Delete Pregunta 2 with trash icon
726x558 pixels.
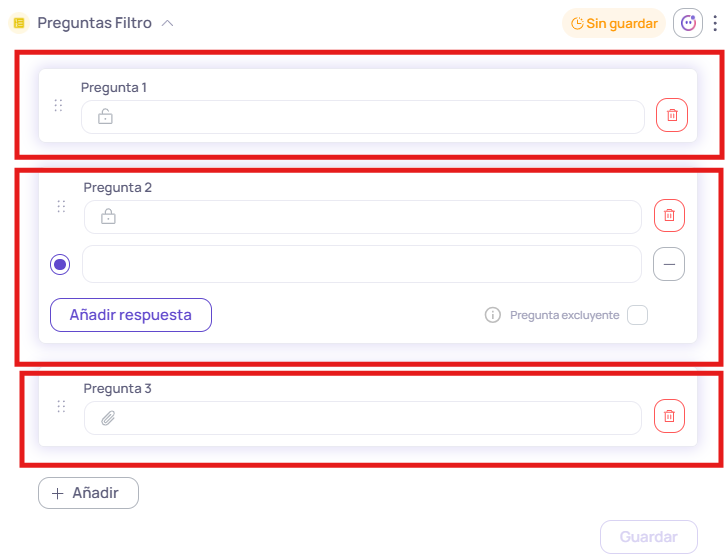tap(669, 216)
